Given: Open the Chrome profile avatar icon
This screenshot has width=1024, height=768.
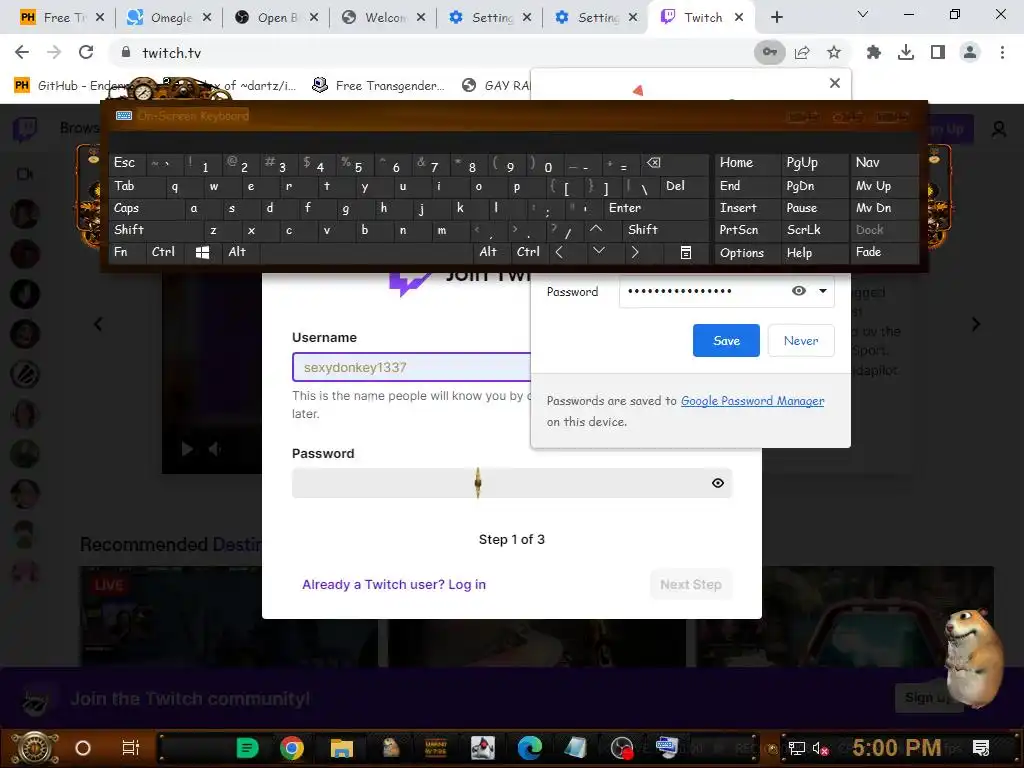Looking at the screenshot, I should click(x=970, y=52).
